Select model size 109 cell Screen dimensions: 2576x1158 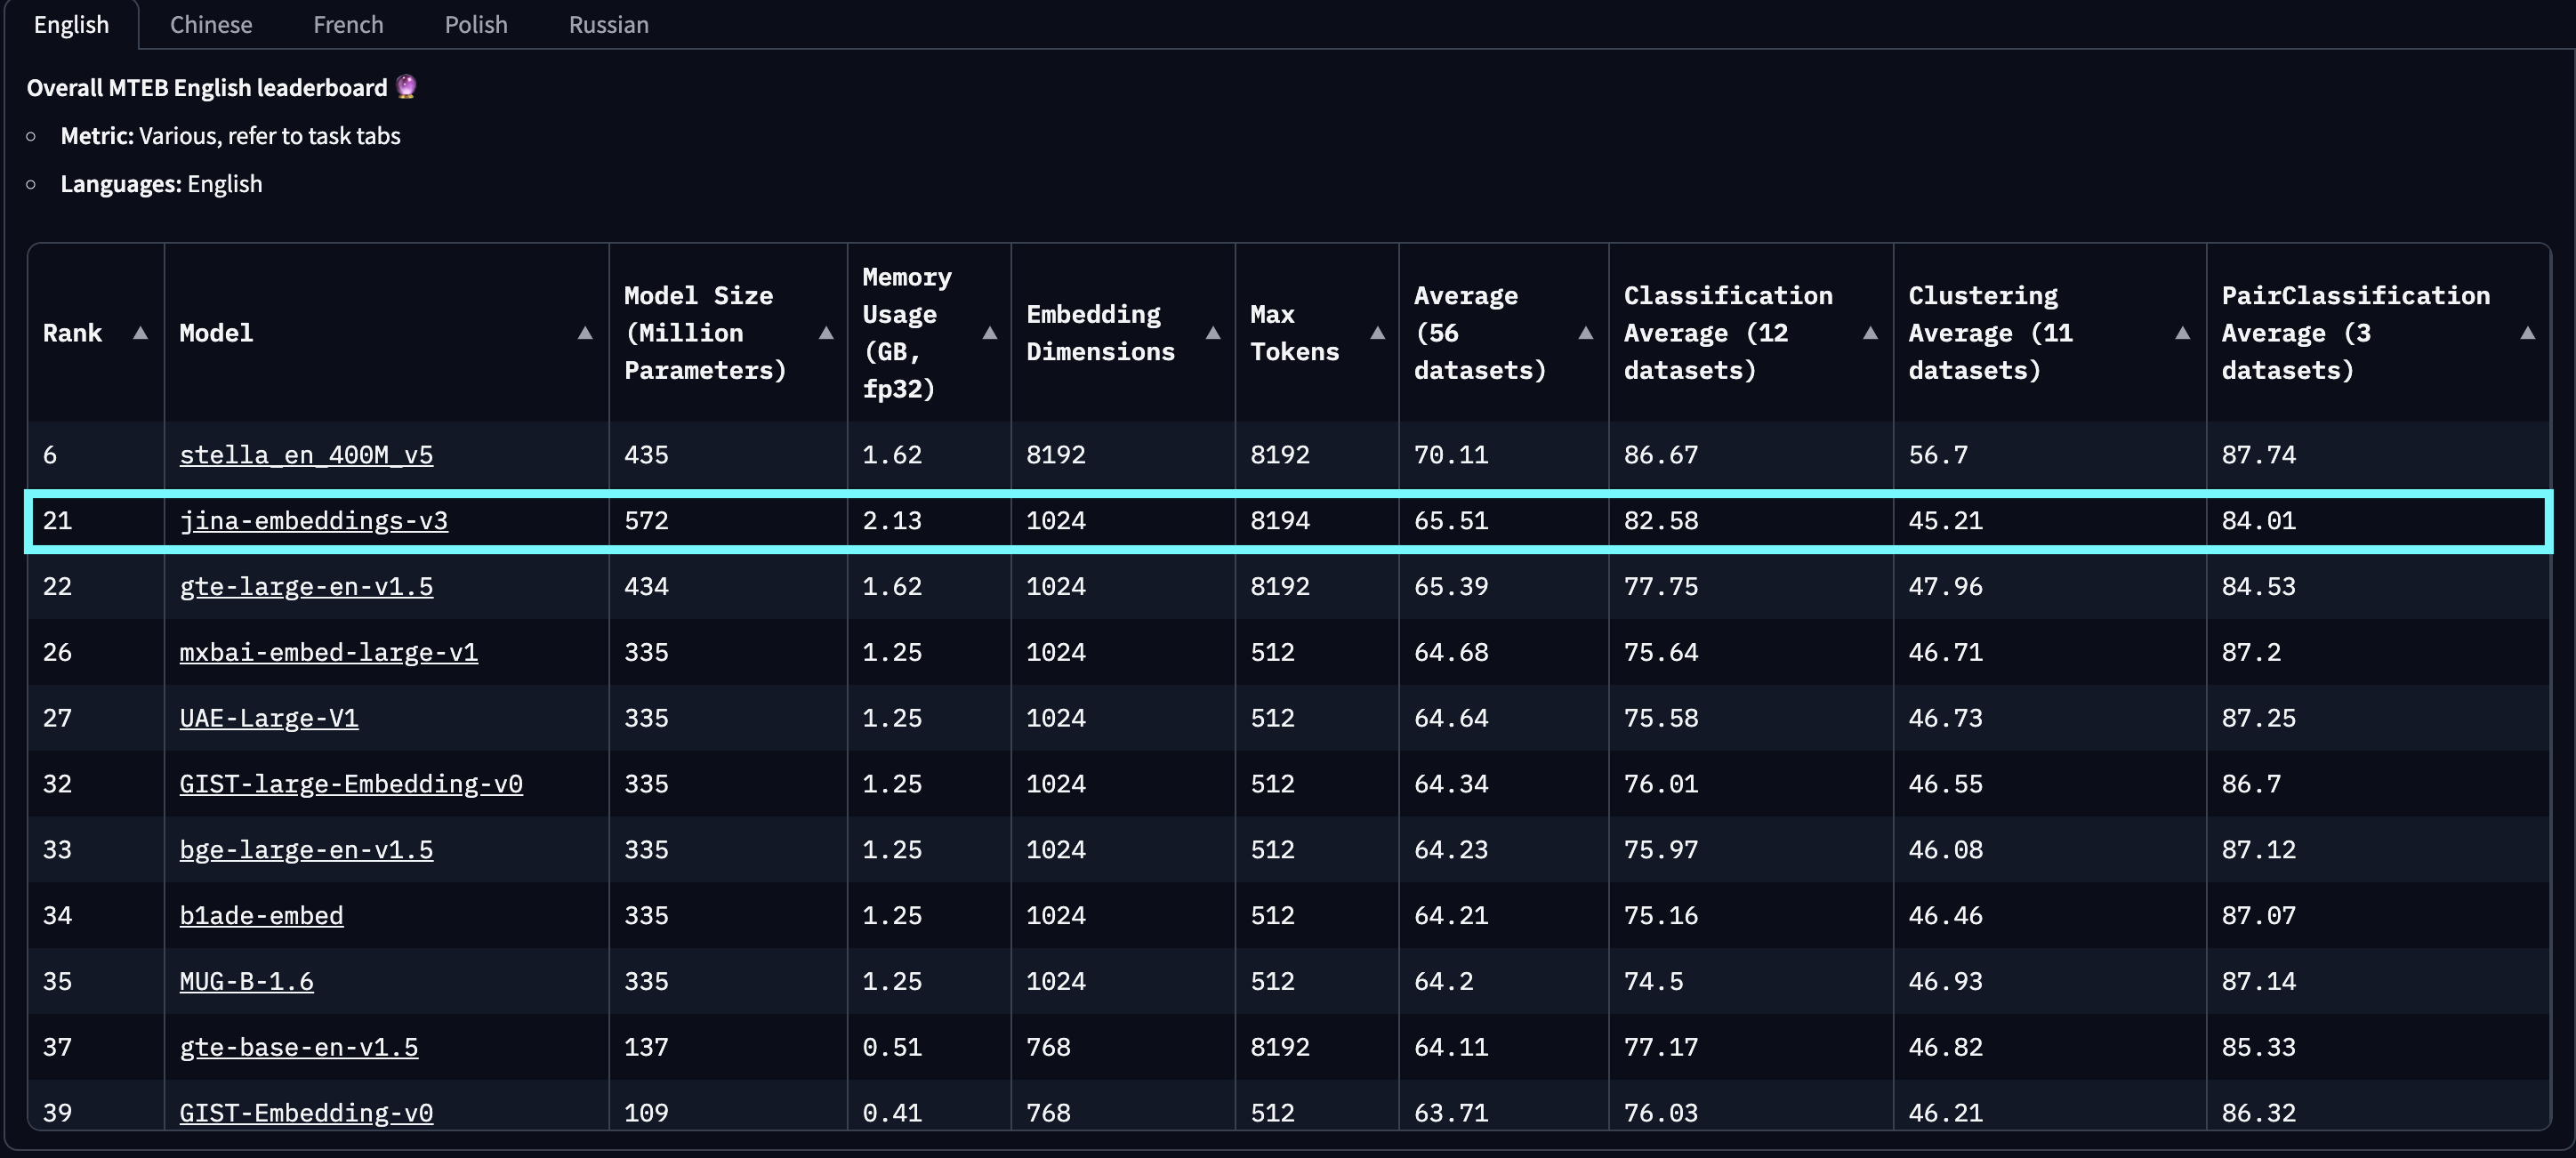pyautogui.click(x=728, y=1106)
